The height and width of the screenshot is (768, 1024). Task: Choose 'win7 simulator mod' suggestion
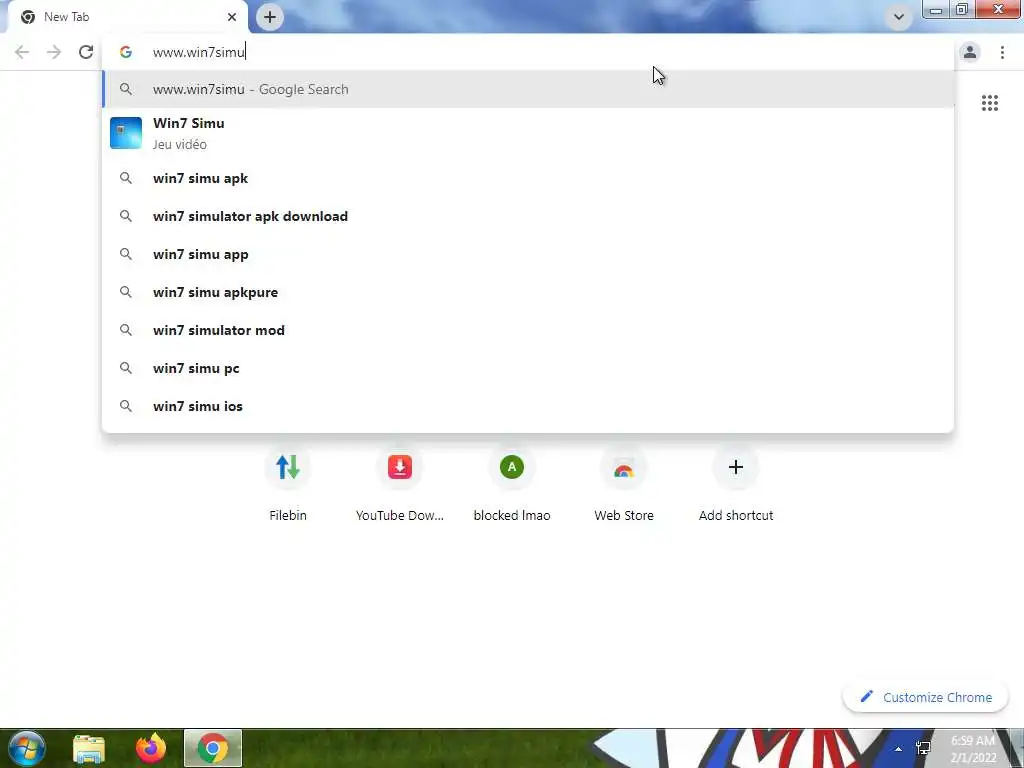pos(528,330)
